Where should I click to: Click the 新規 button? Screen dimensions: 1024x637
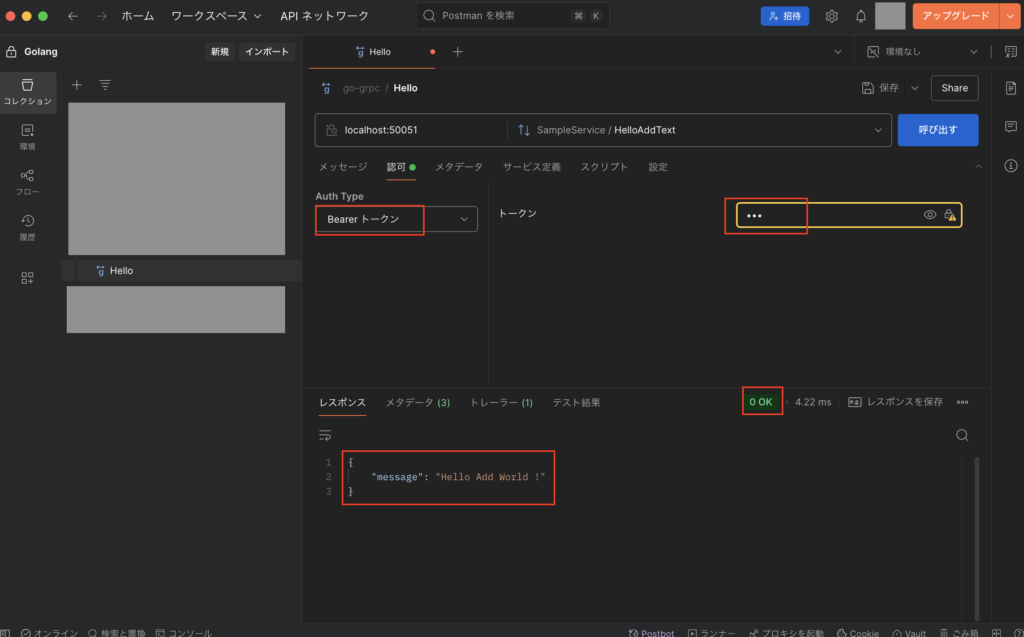220,52
